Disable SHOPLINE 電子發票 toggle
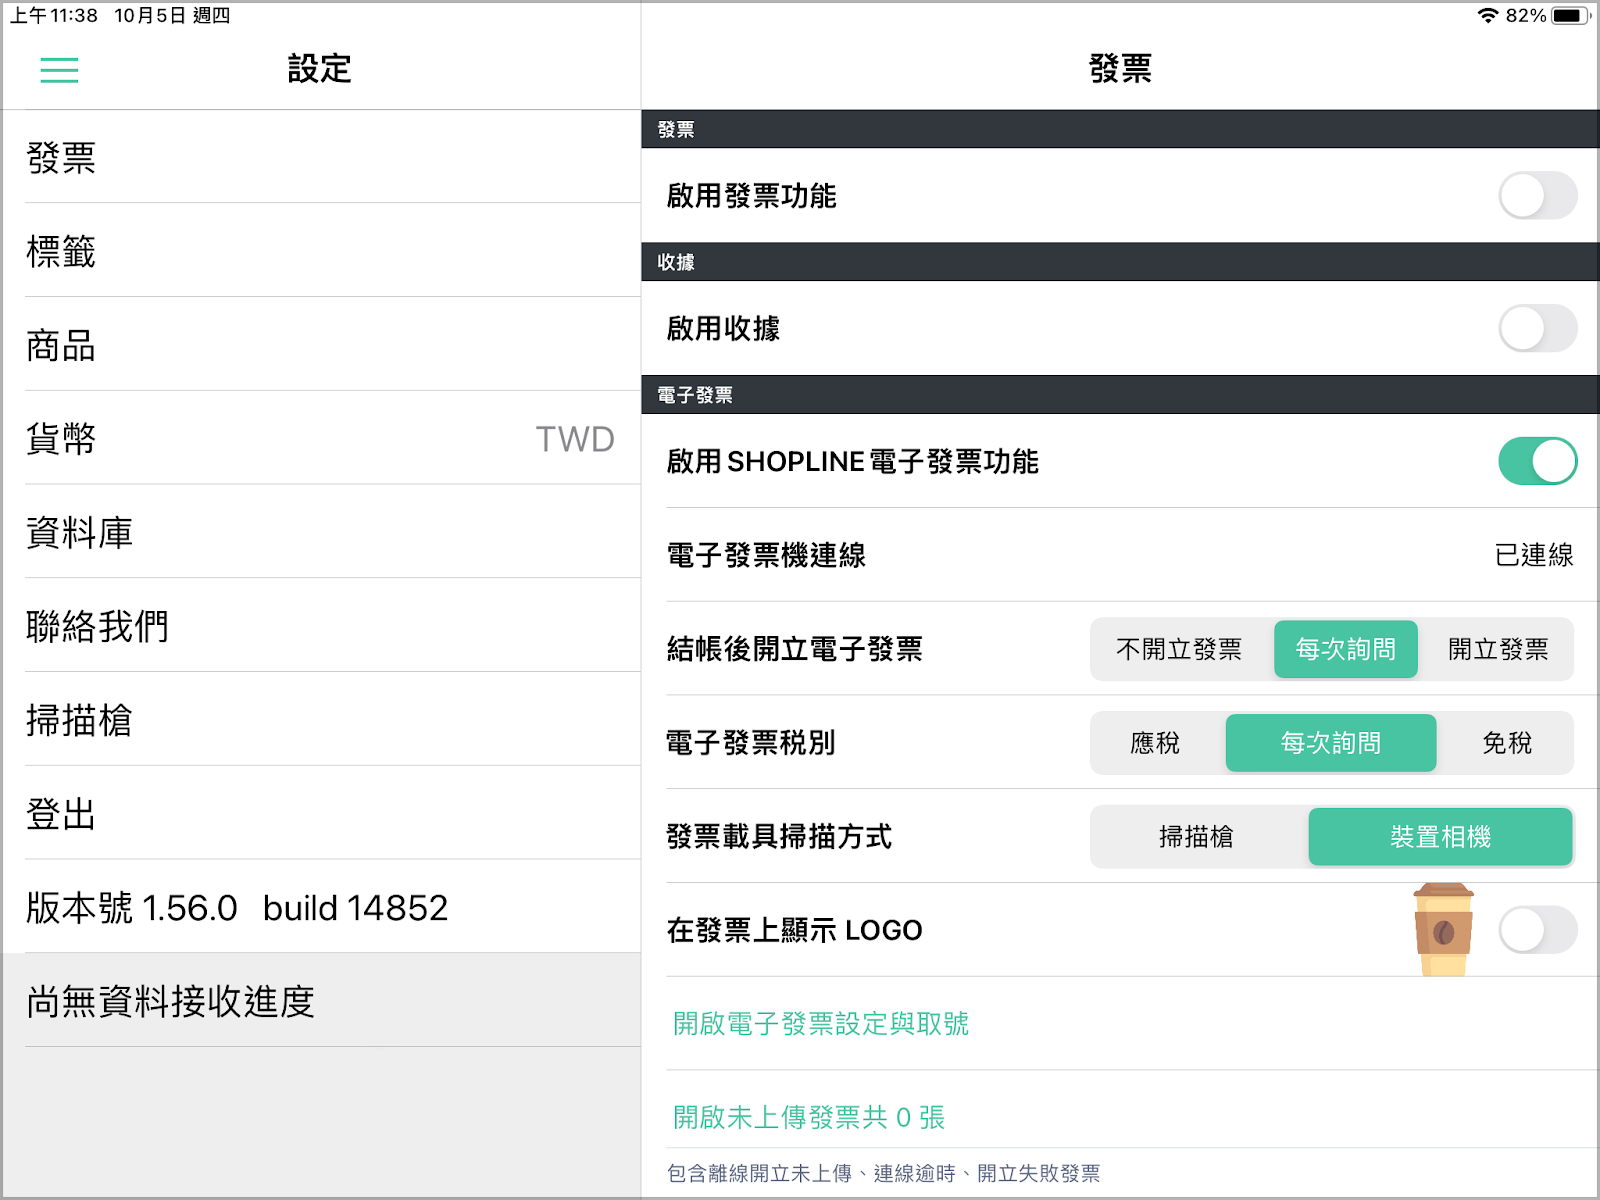Viewport: 1600px width, 1200px height. 1537,461
